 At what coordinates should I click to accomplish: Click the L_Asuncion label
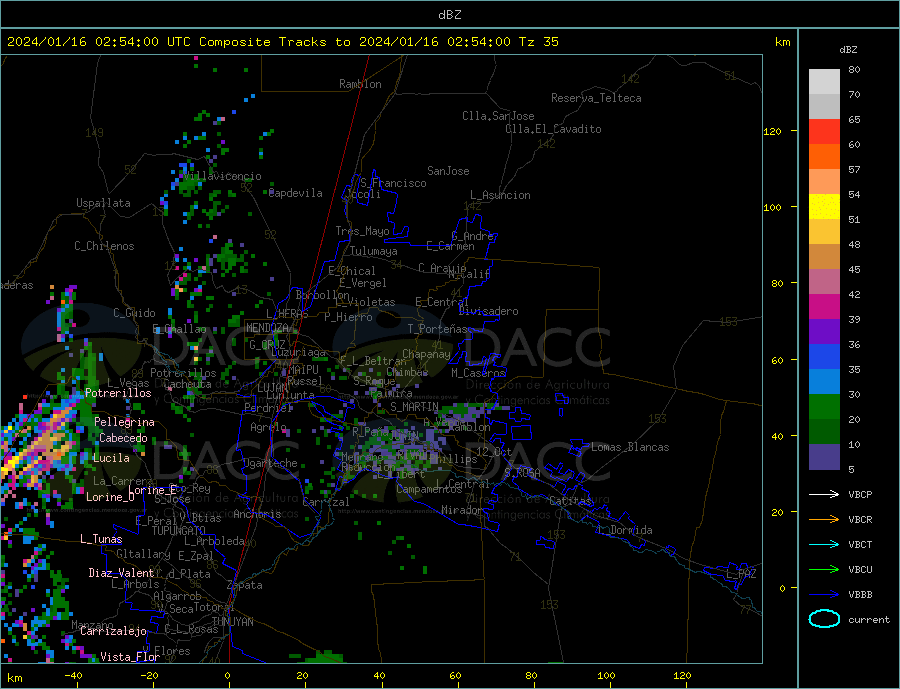pos(501,195)
